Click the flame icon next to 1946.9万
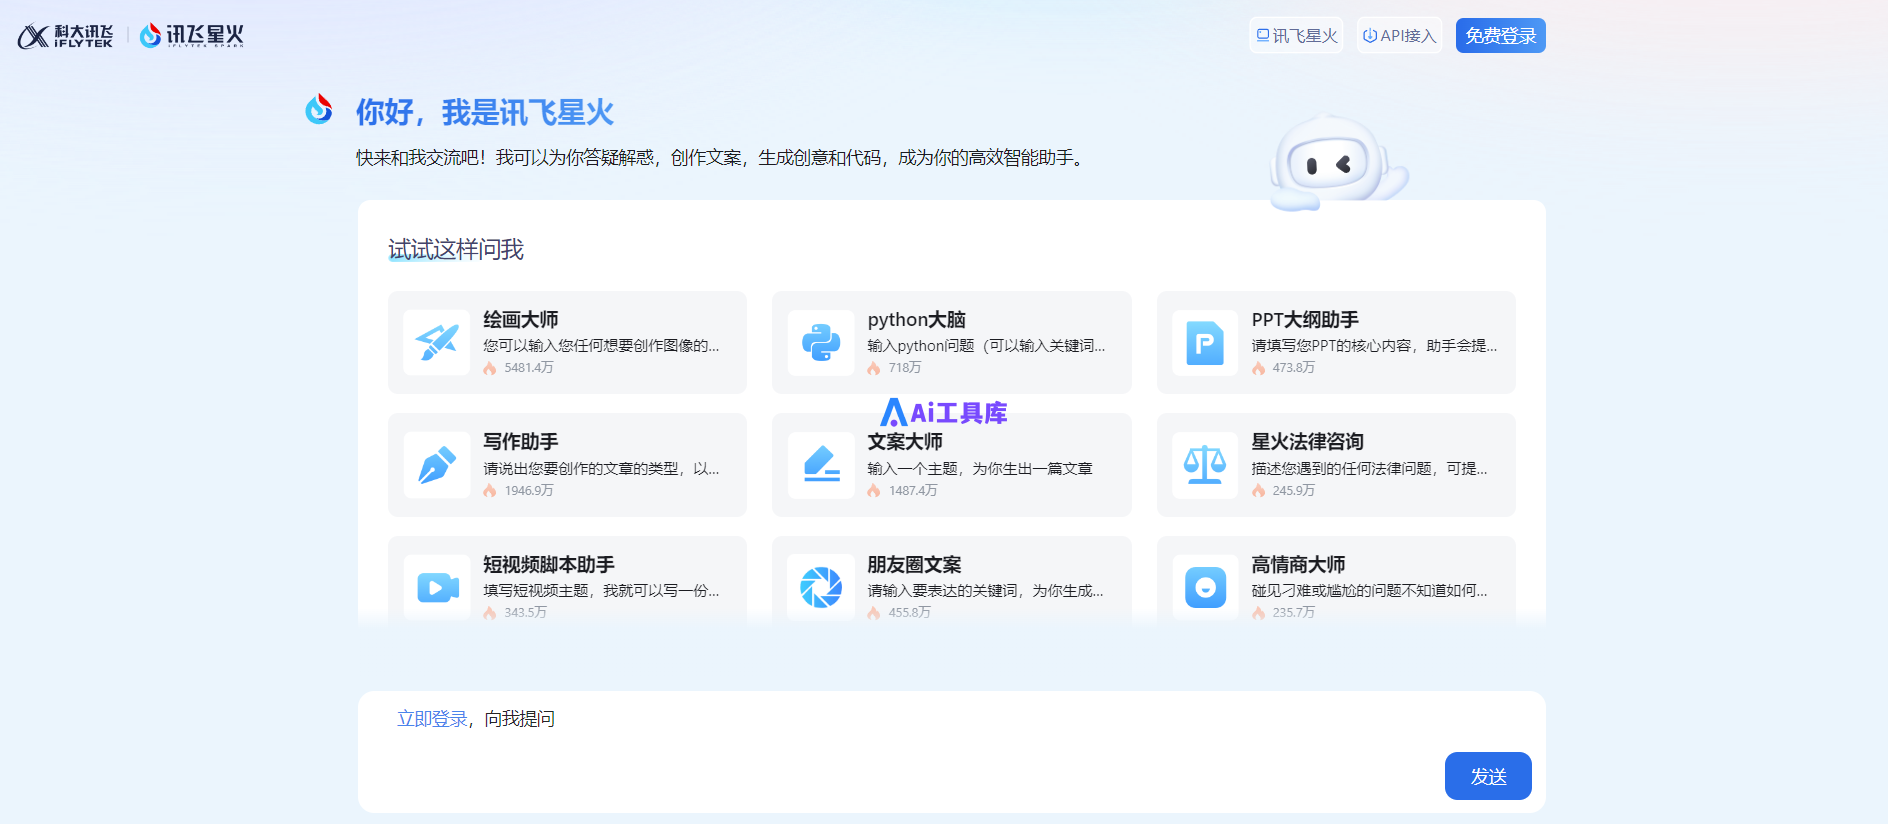 coord(490,491)
